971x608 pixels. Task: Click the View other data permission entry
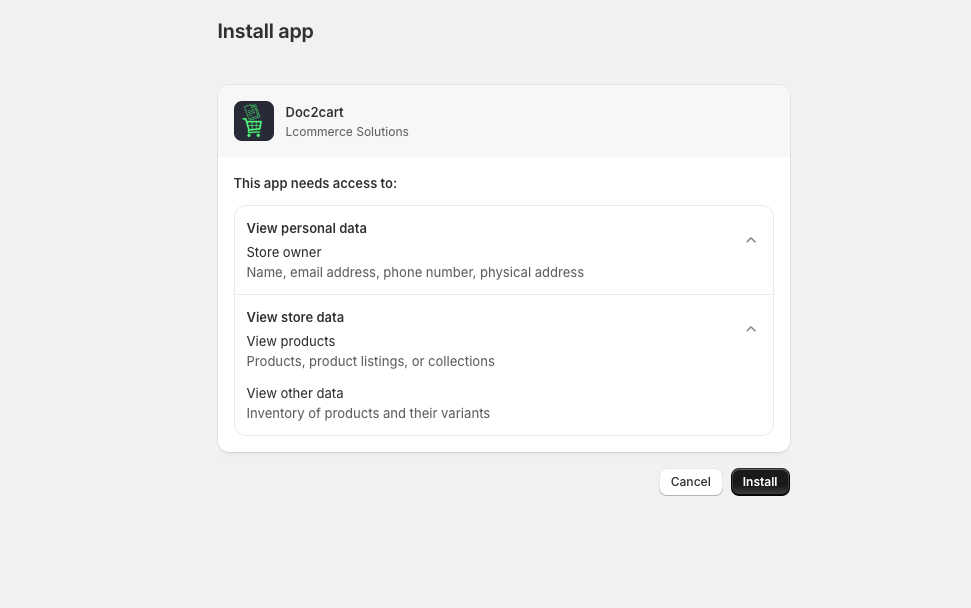coord(295,393)
